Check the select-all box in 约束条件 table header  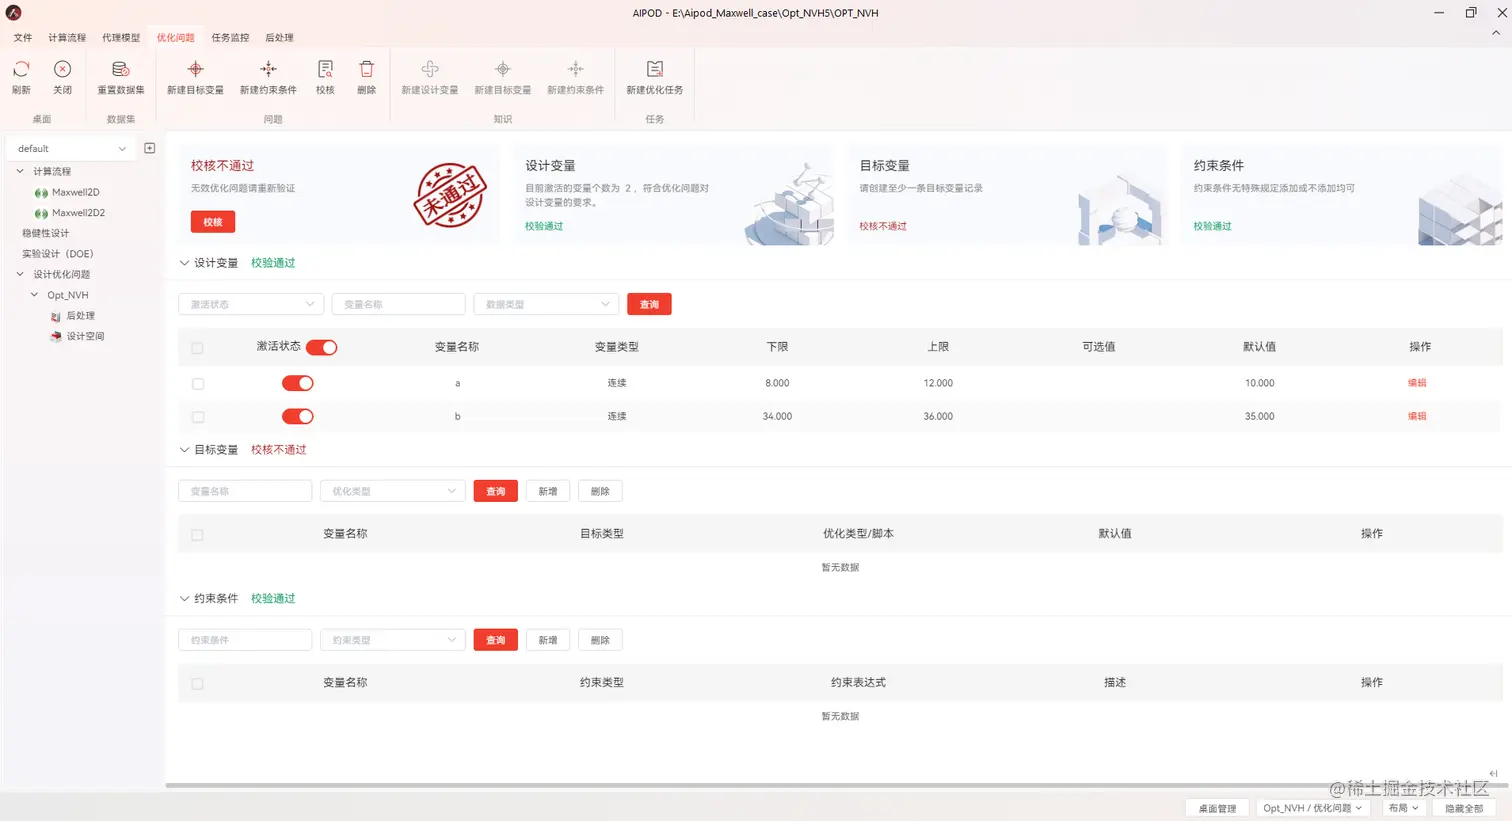pyautogui.click(x=197, y=684)
